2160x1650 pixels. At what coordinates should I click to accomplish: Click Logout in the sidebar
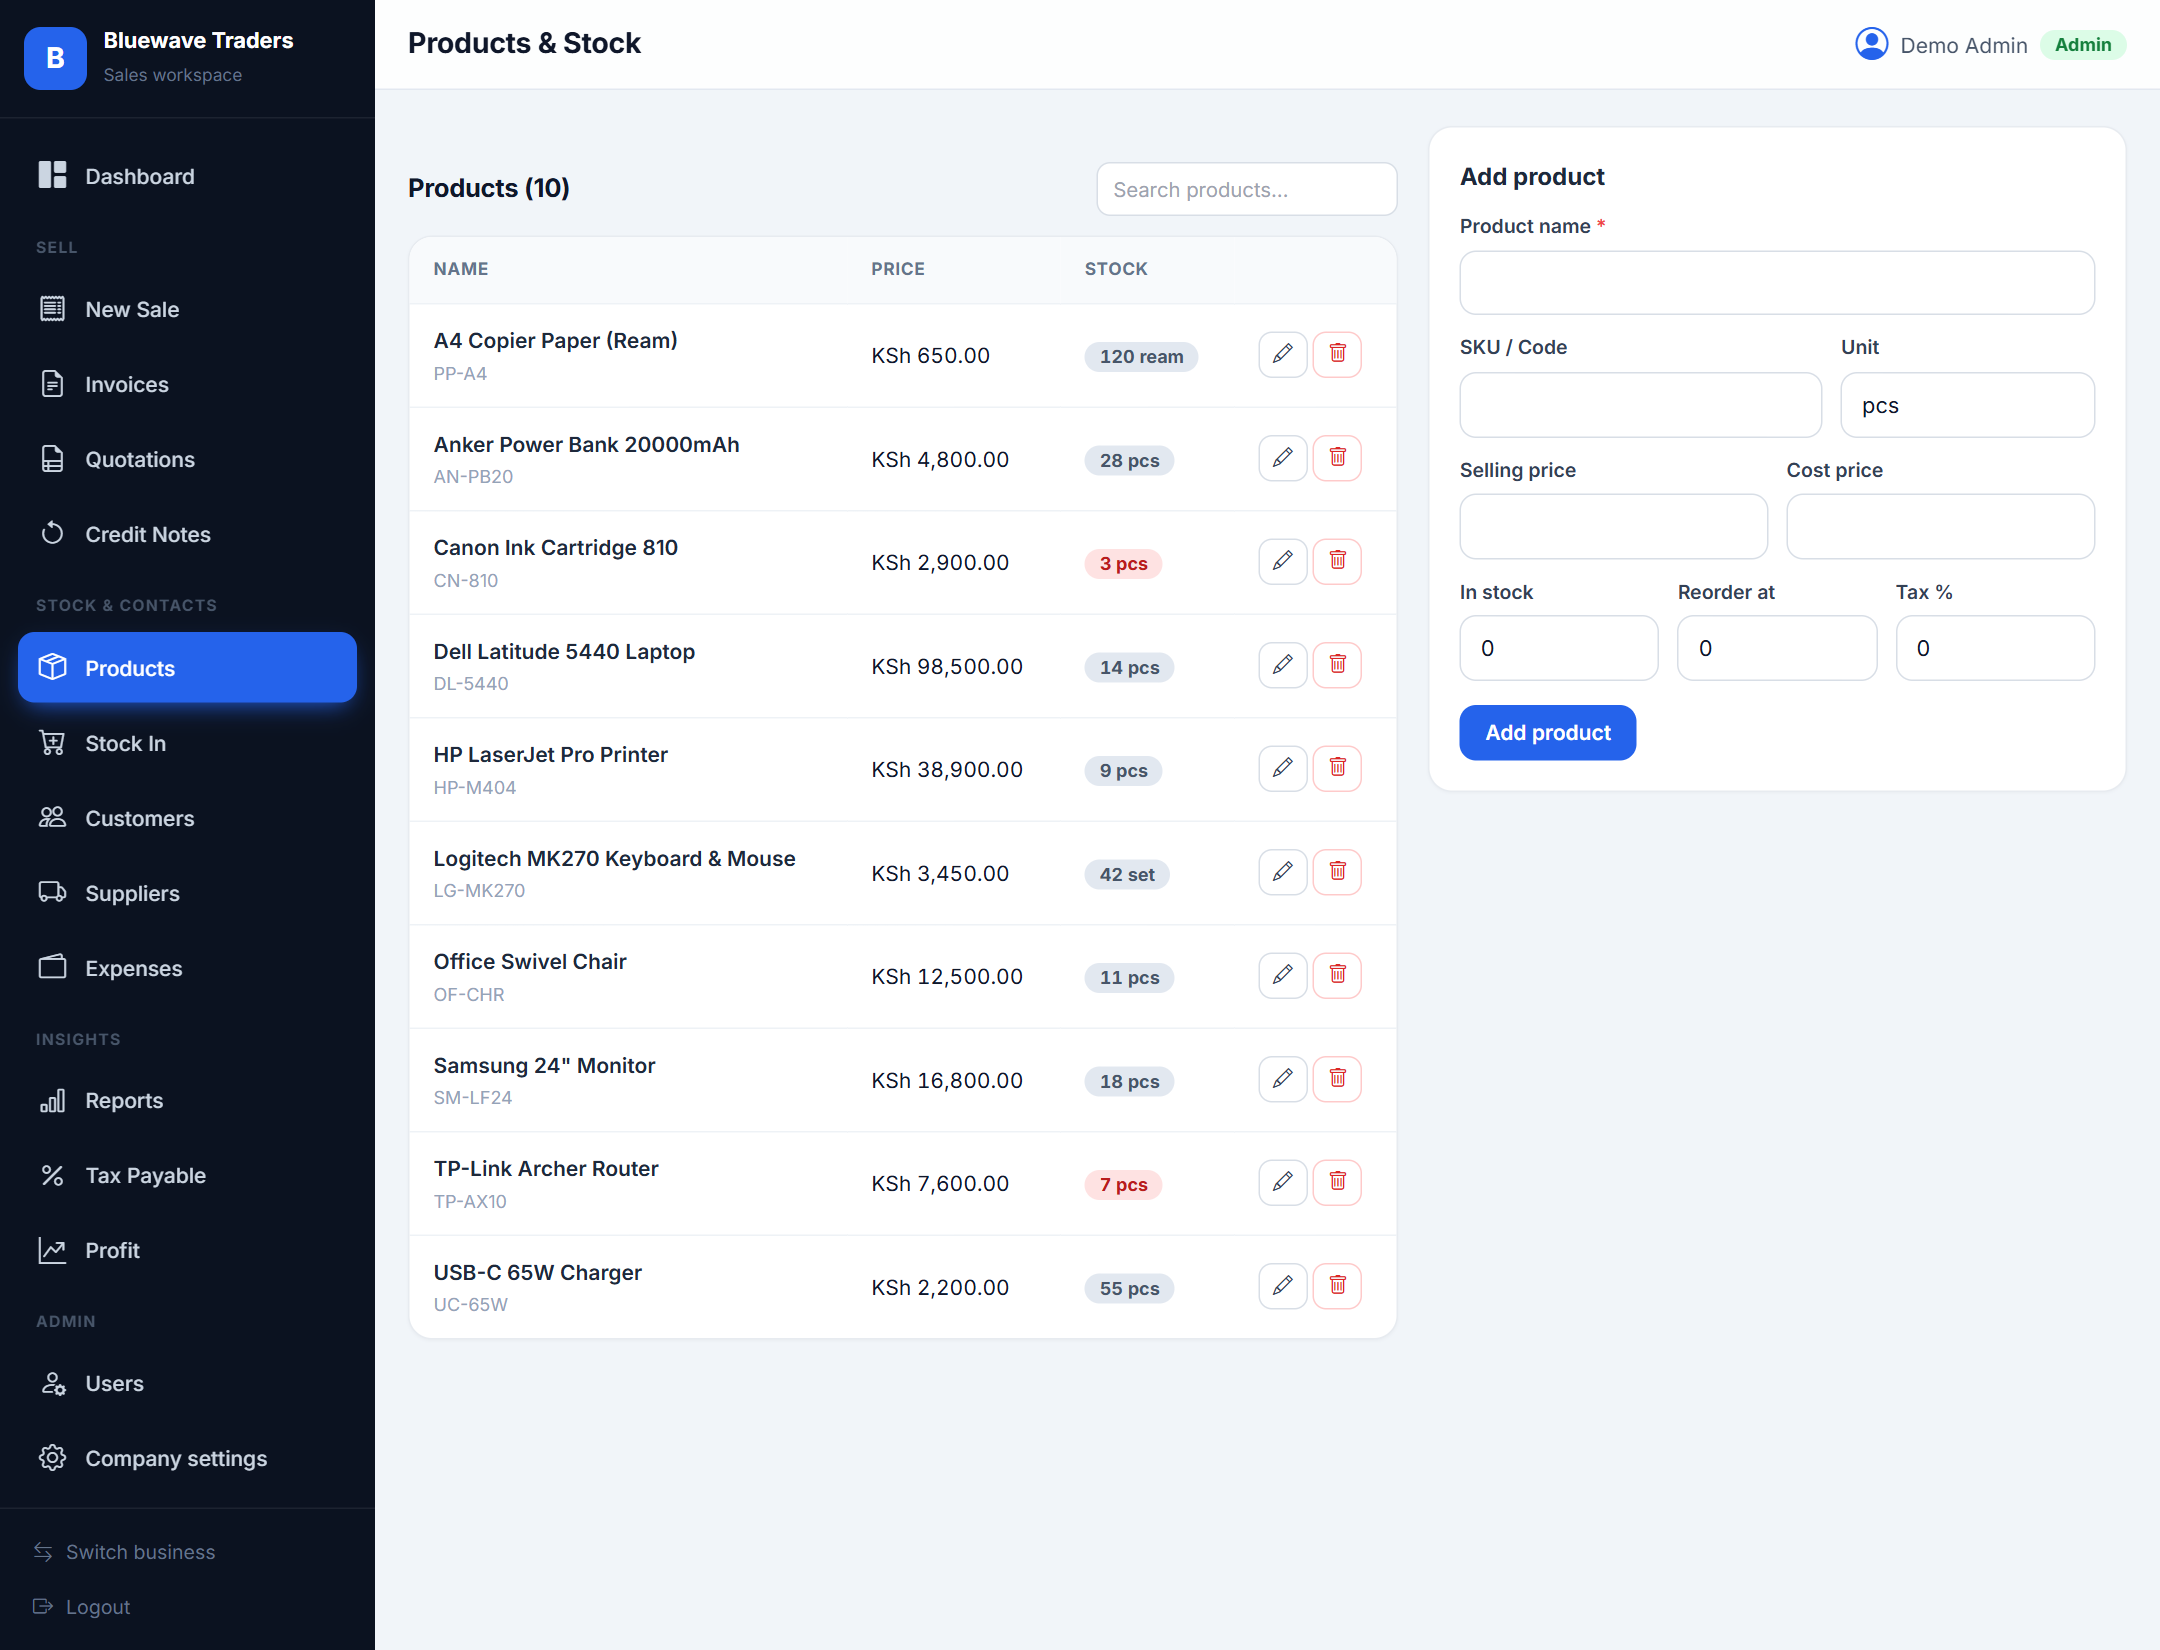pos(82,1607)
